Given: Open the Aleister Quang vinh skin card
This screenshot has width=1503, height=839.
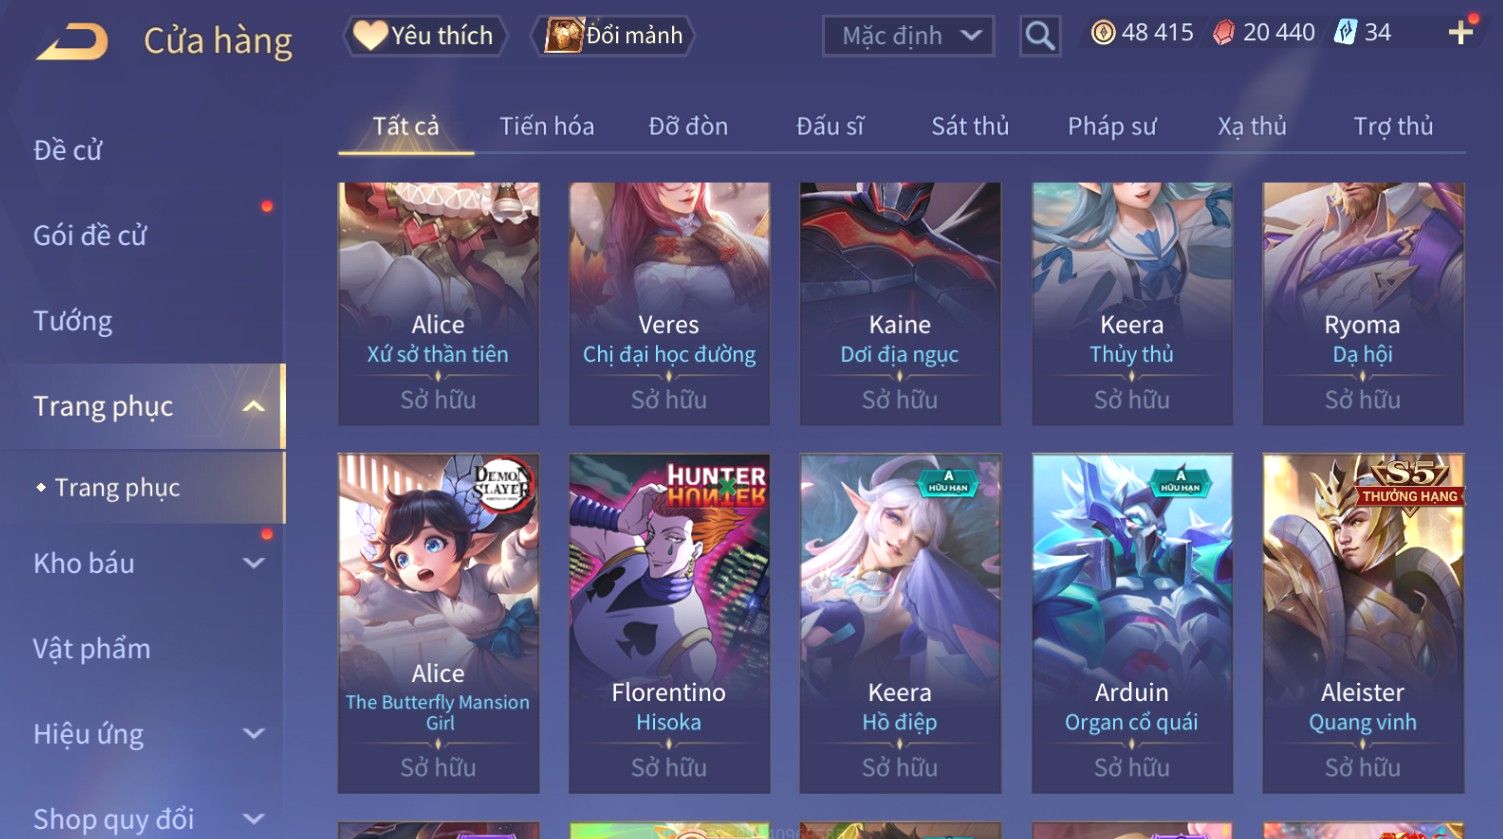Looking at the screenshot, I should 1363,624.
